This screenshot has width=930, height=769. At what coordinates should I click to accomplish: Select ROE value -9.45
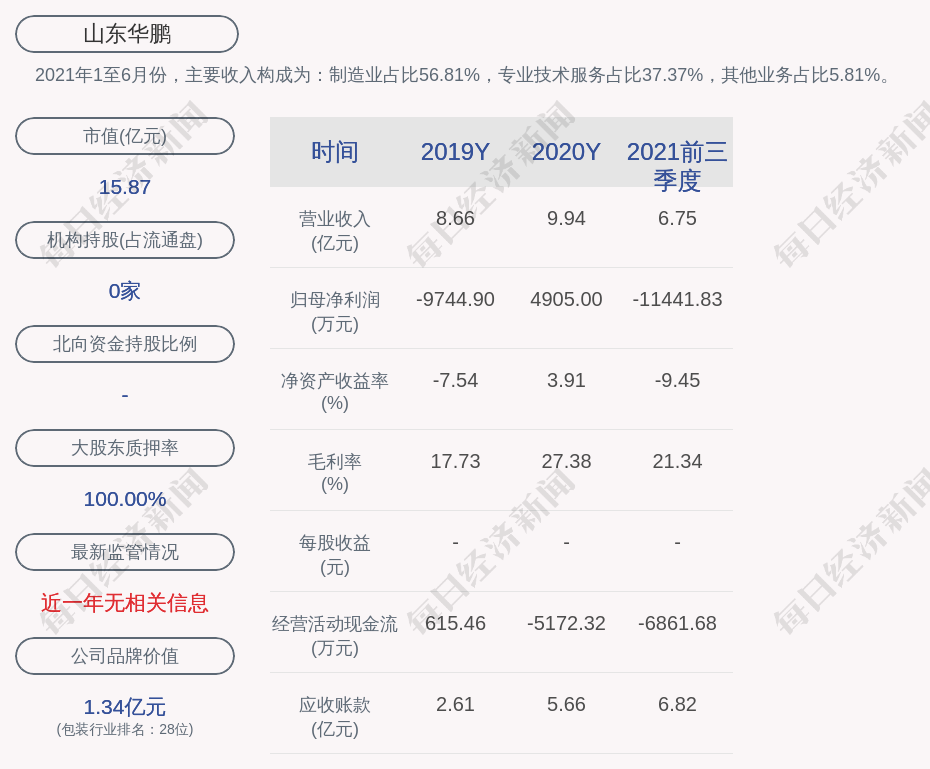(x=677, y=380)
